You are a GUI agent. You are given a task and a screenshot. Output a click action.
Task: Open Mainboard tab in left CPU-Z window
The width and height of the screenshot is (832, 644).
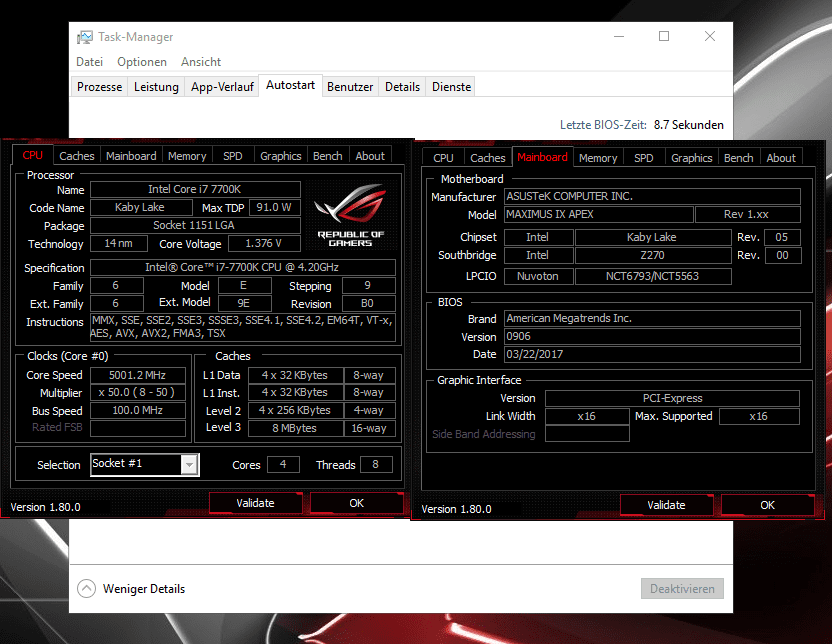pos(131,156)
